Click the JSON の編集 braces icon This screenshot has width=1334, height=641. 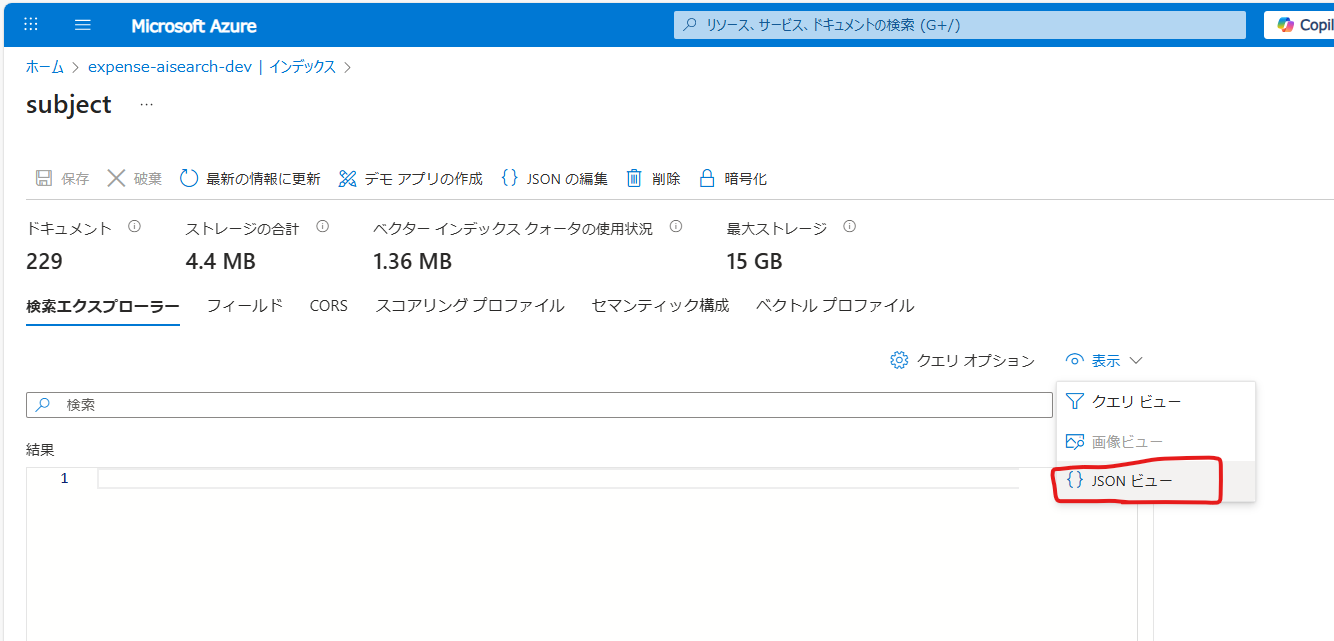click(x=509, y=179)
